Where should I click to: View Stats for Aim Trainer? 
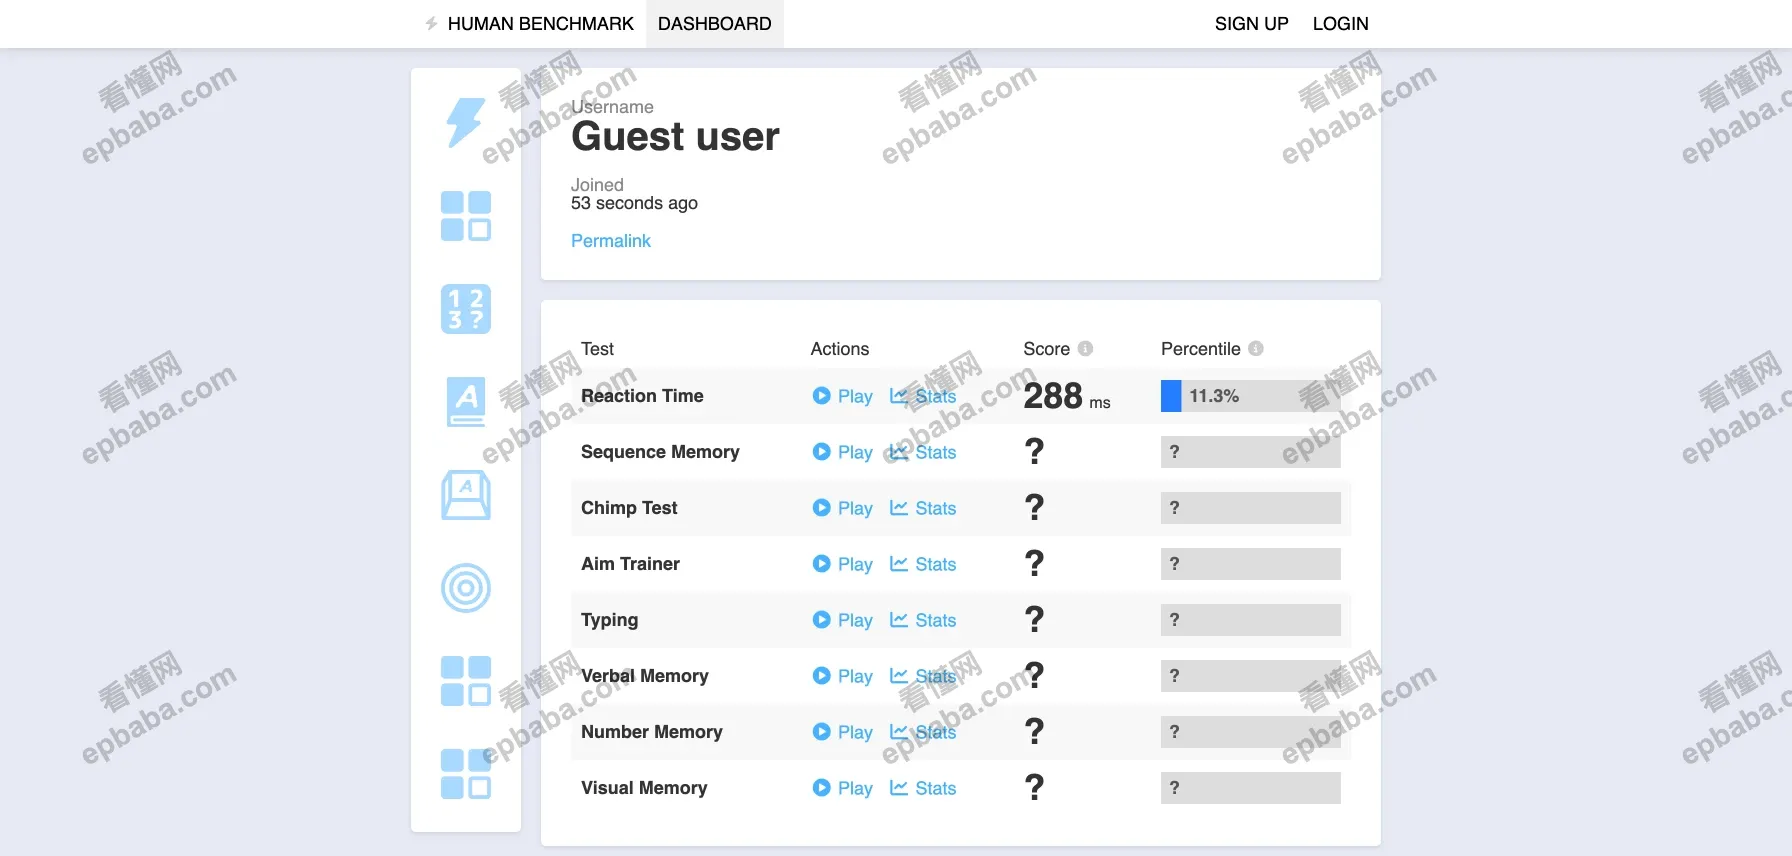click(x=923, y=564)
